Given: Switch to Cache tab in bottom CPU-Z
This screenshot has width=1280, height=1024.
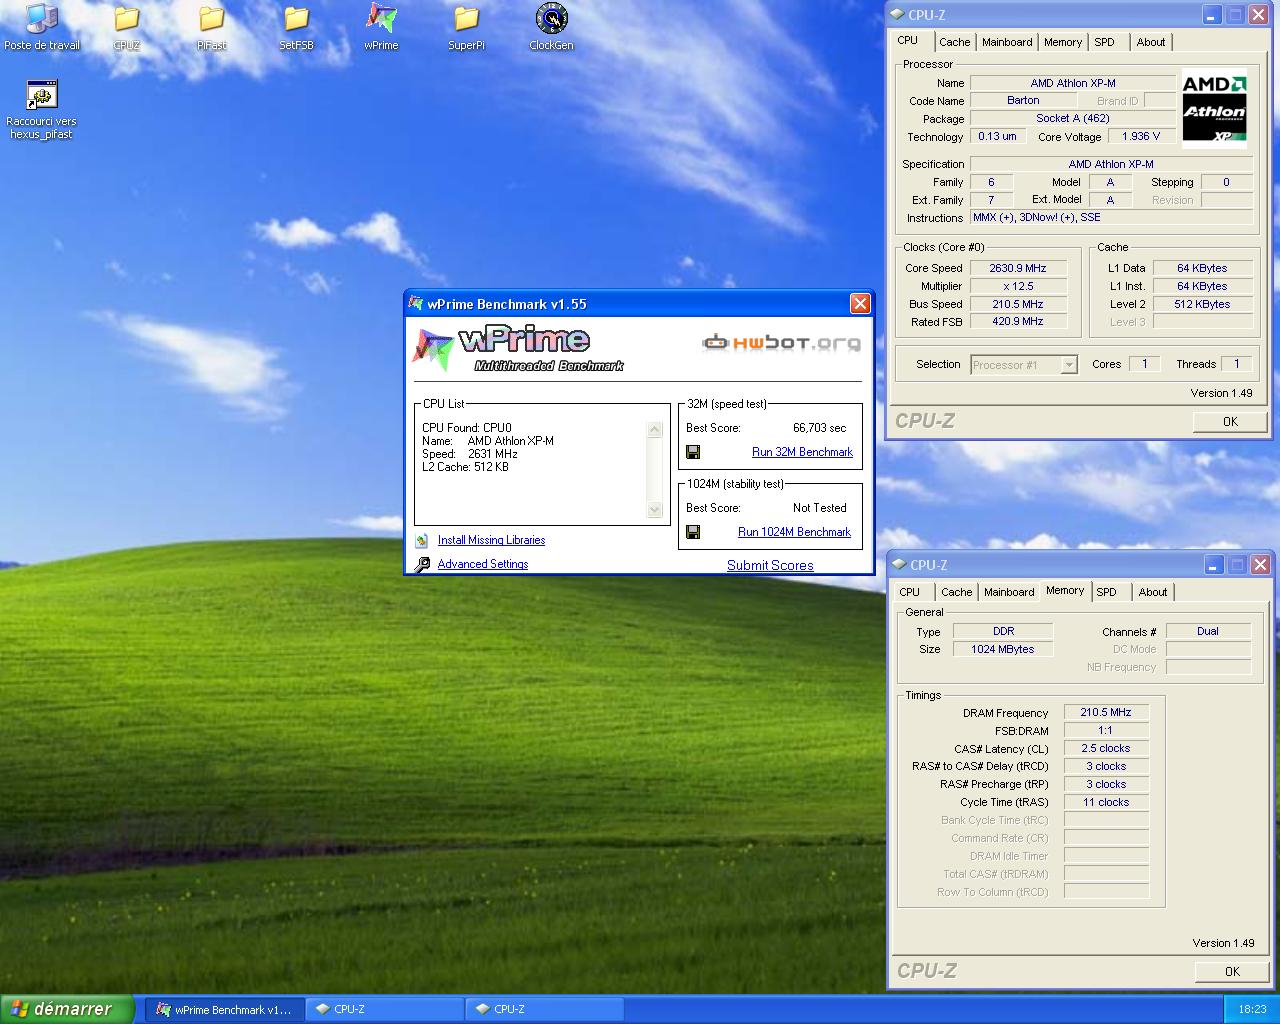Looking at the screenshot, I should pos(956,592).
